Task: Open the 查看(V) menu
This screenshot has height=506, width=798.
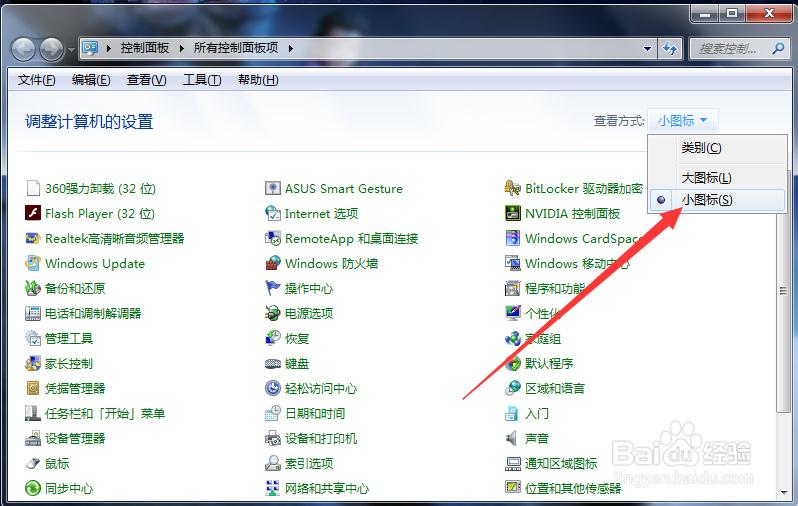Action: pyautogui.click(x=147, y=80)
